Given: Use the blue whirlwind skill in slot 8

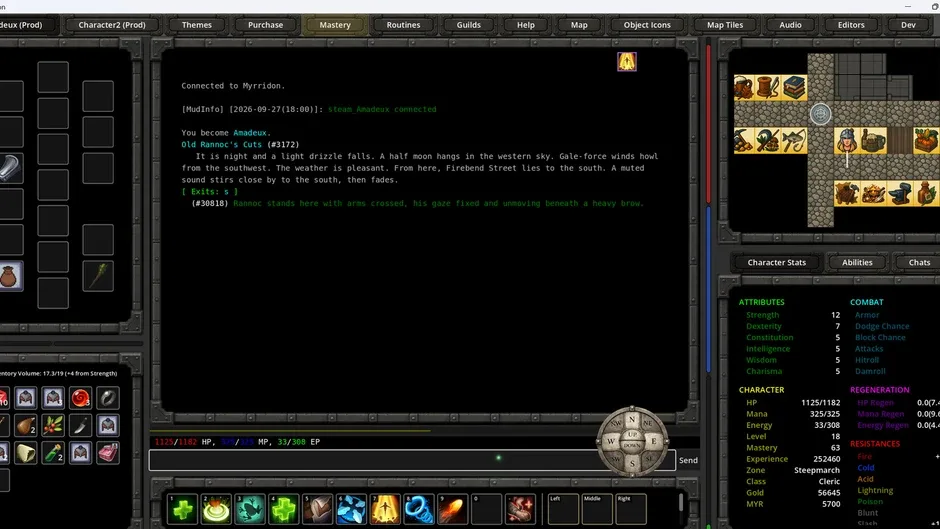Looking at the screenshot, I should click(x=418, y=509).
